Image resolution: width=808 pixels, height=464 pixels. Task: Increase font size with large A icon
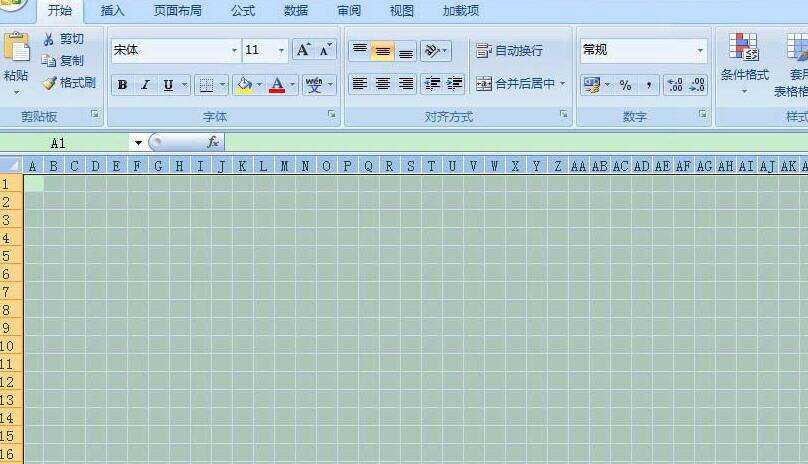point(303,50)
